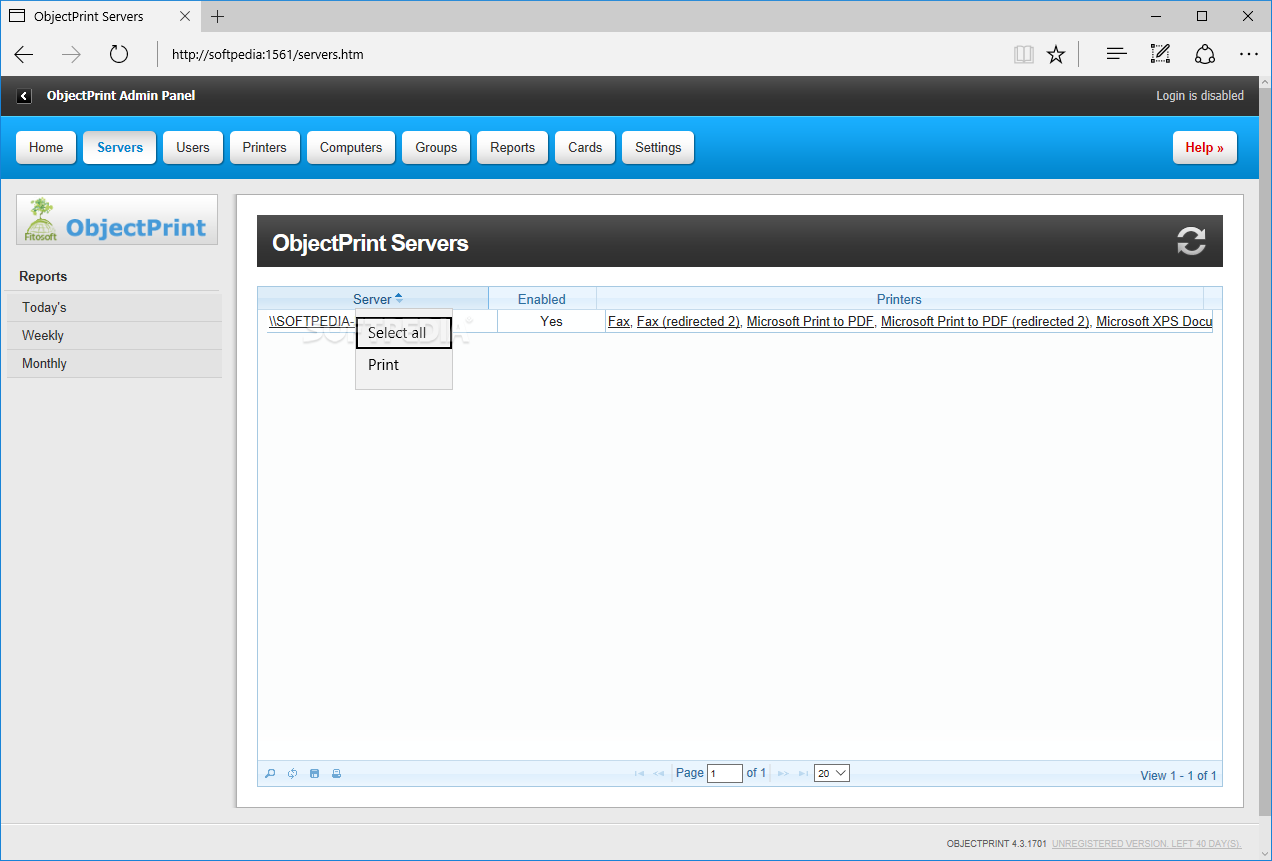
Task: Open the browser Hub icon
Action: pyautogui.click(x=1117, y=54)
